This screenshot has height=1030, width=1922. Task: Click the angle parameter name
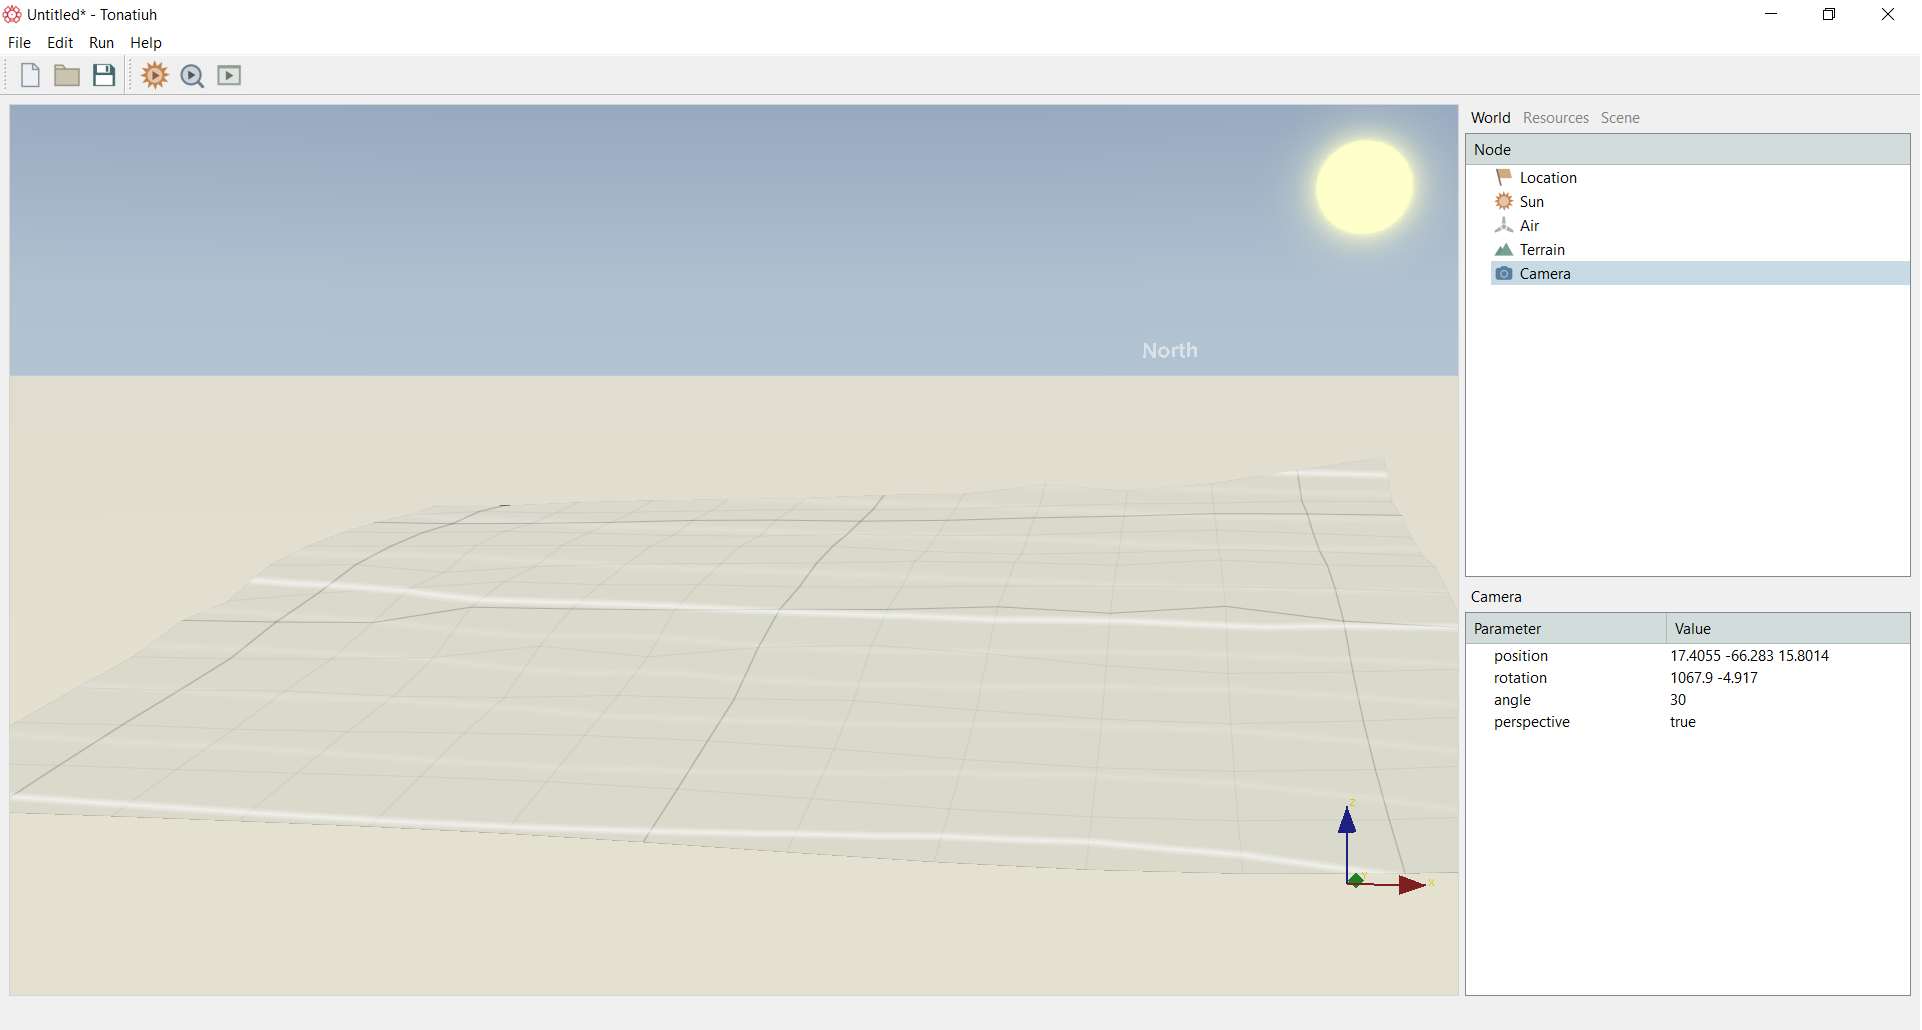click(1512, 700)
